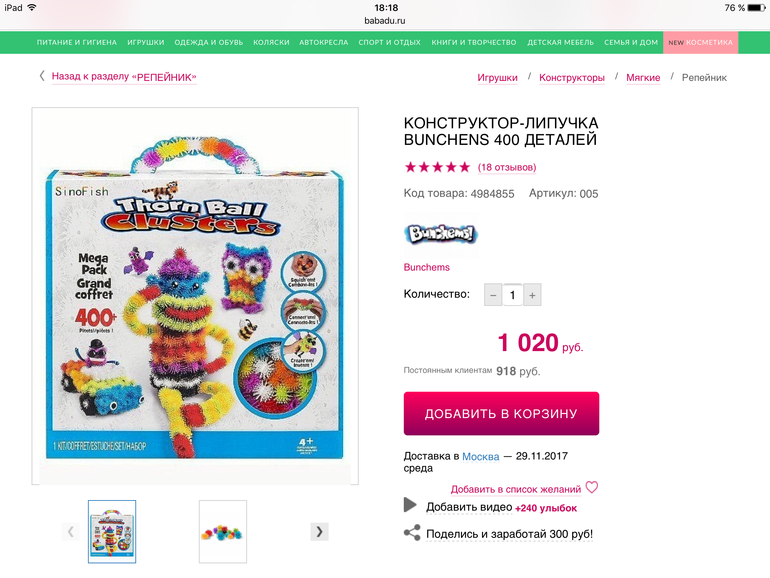Click the main product box image
770x578 pixels.
195,296
